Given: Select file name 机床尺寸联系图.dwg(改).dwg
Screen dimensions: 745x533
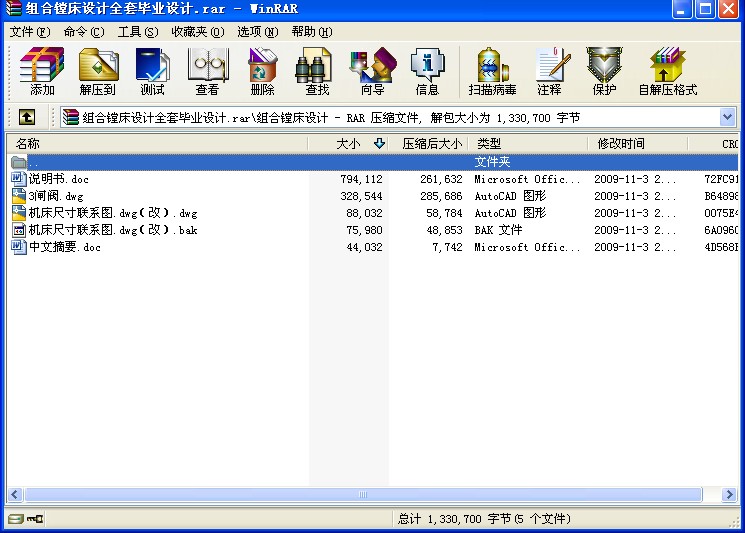Looking at the screenshot, I should click(113, 213).
